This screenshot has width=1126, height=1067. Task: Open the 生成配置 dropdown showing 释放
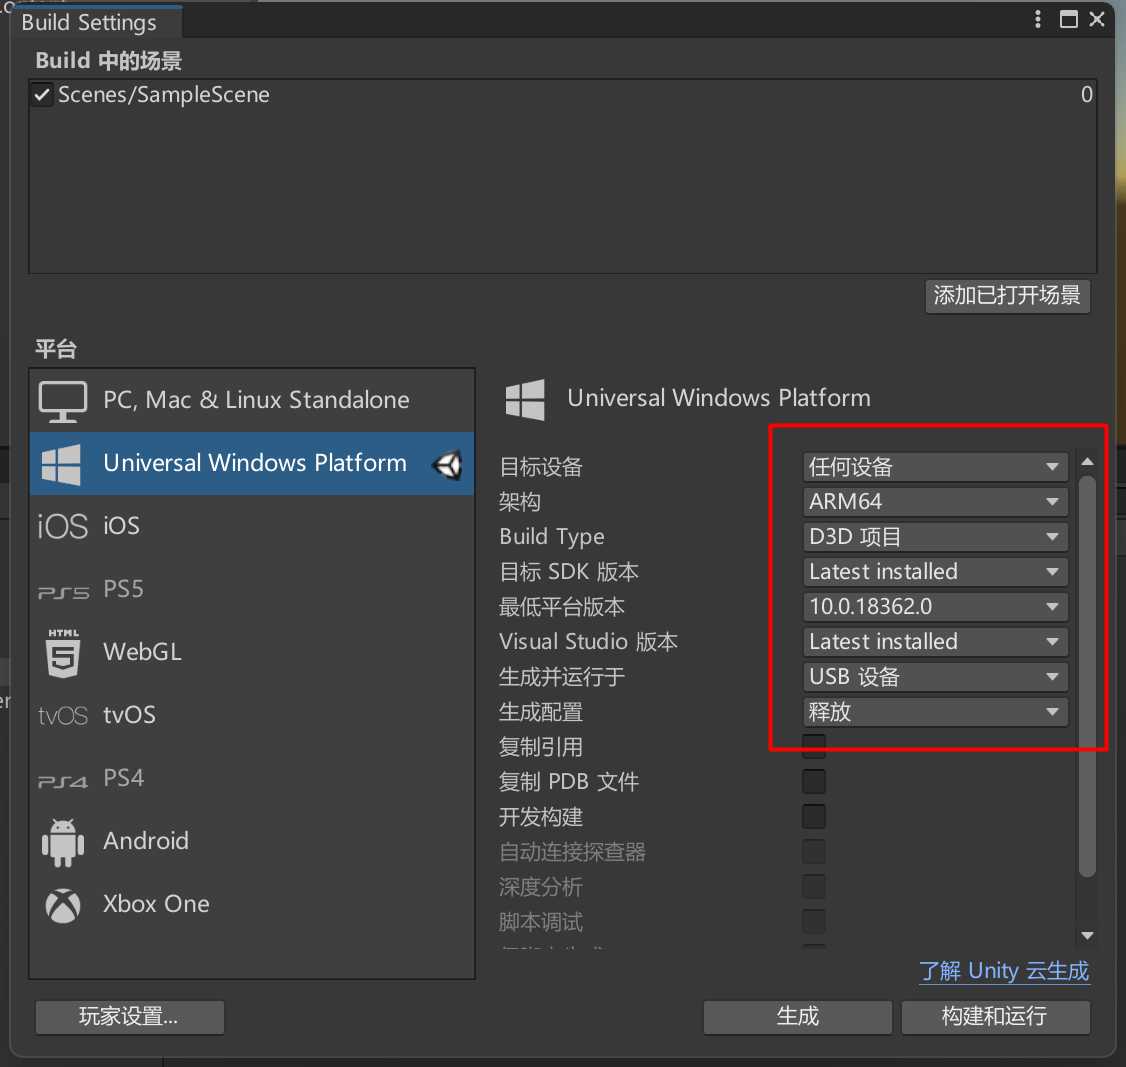pos(935,712)
